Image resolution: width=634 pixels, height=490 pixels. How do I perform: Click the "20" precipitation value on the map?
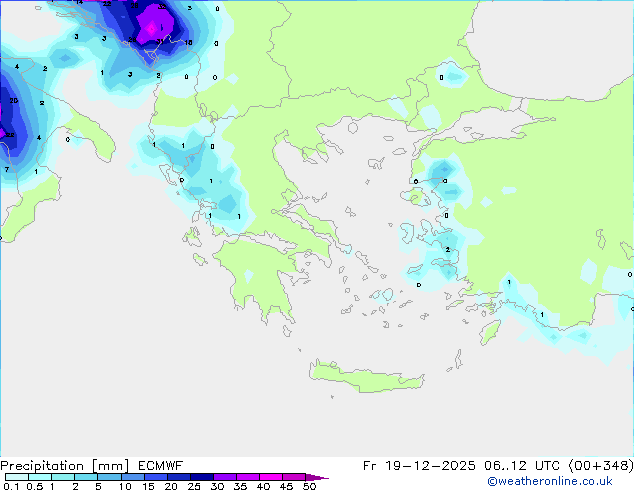click(x=14, y=101)
